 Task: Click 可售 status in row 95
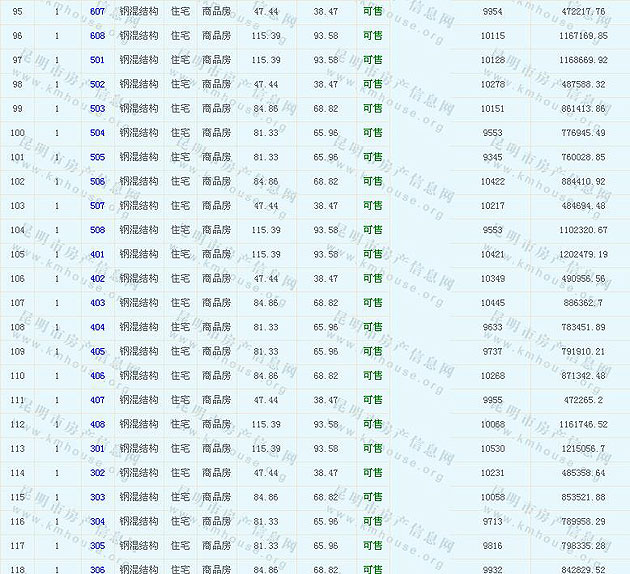(372, 11)
